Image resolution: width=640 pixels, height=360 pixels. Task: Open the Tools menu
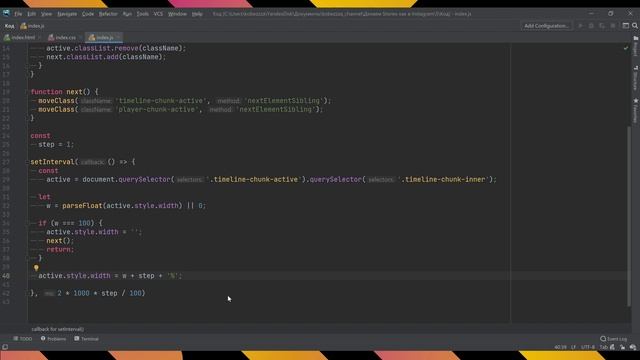[x=142, y=14]
